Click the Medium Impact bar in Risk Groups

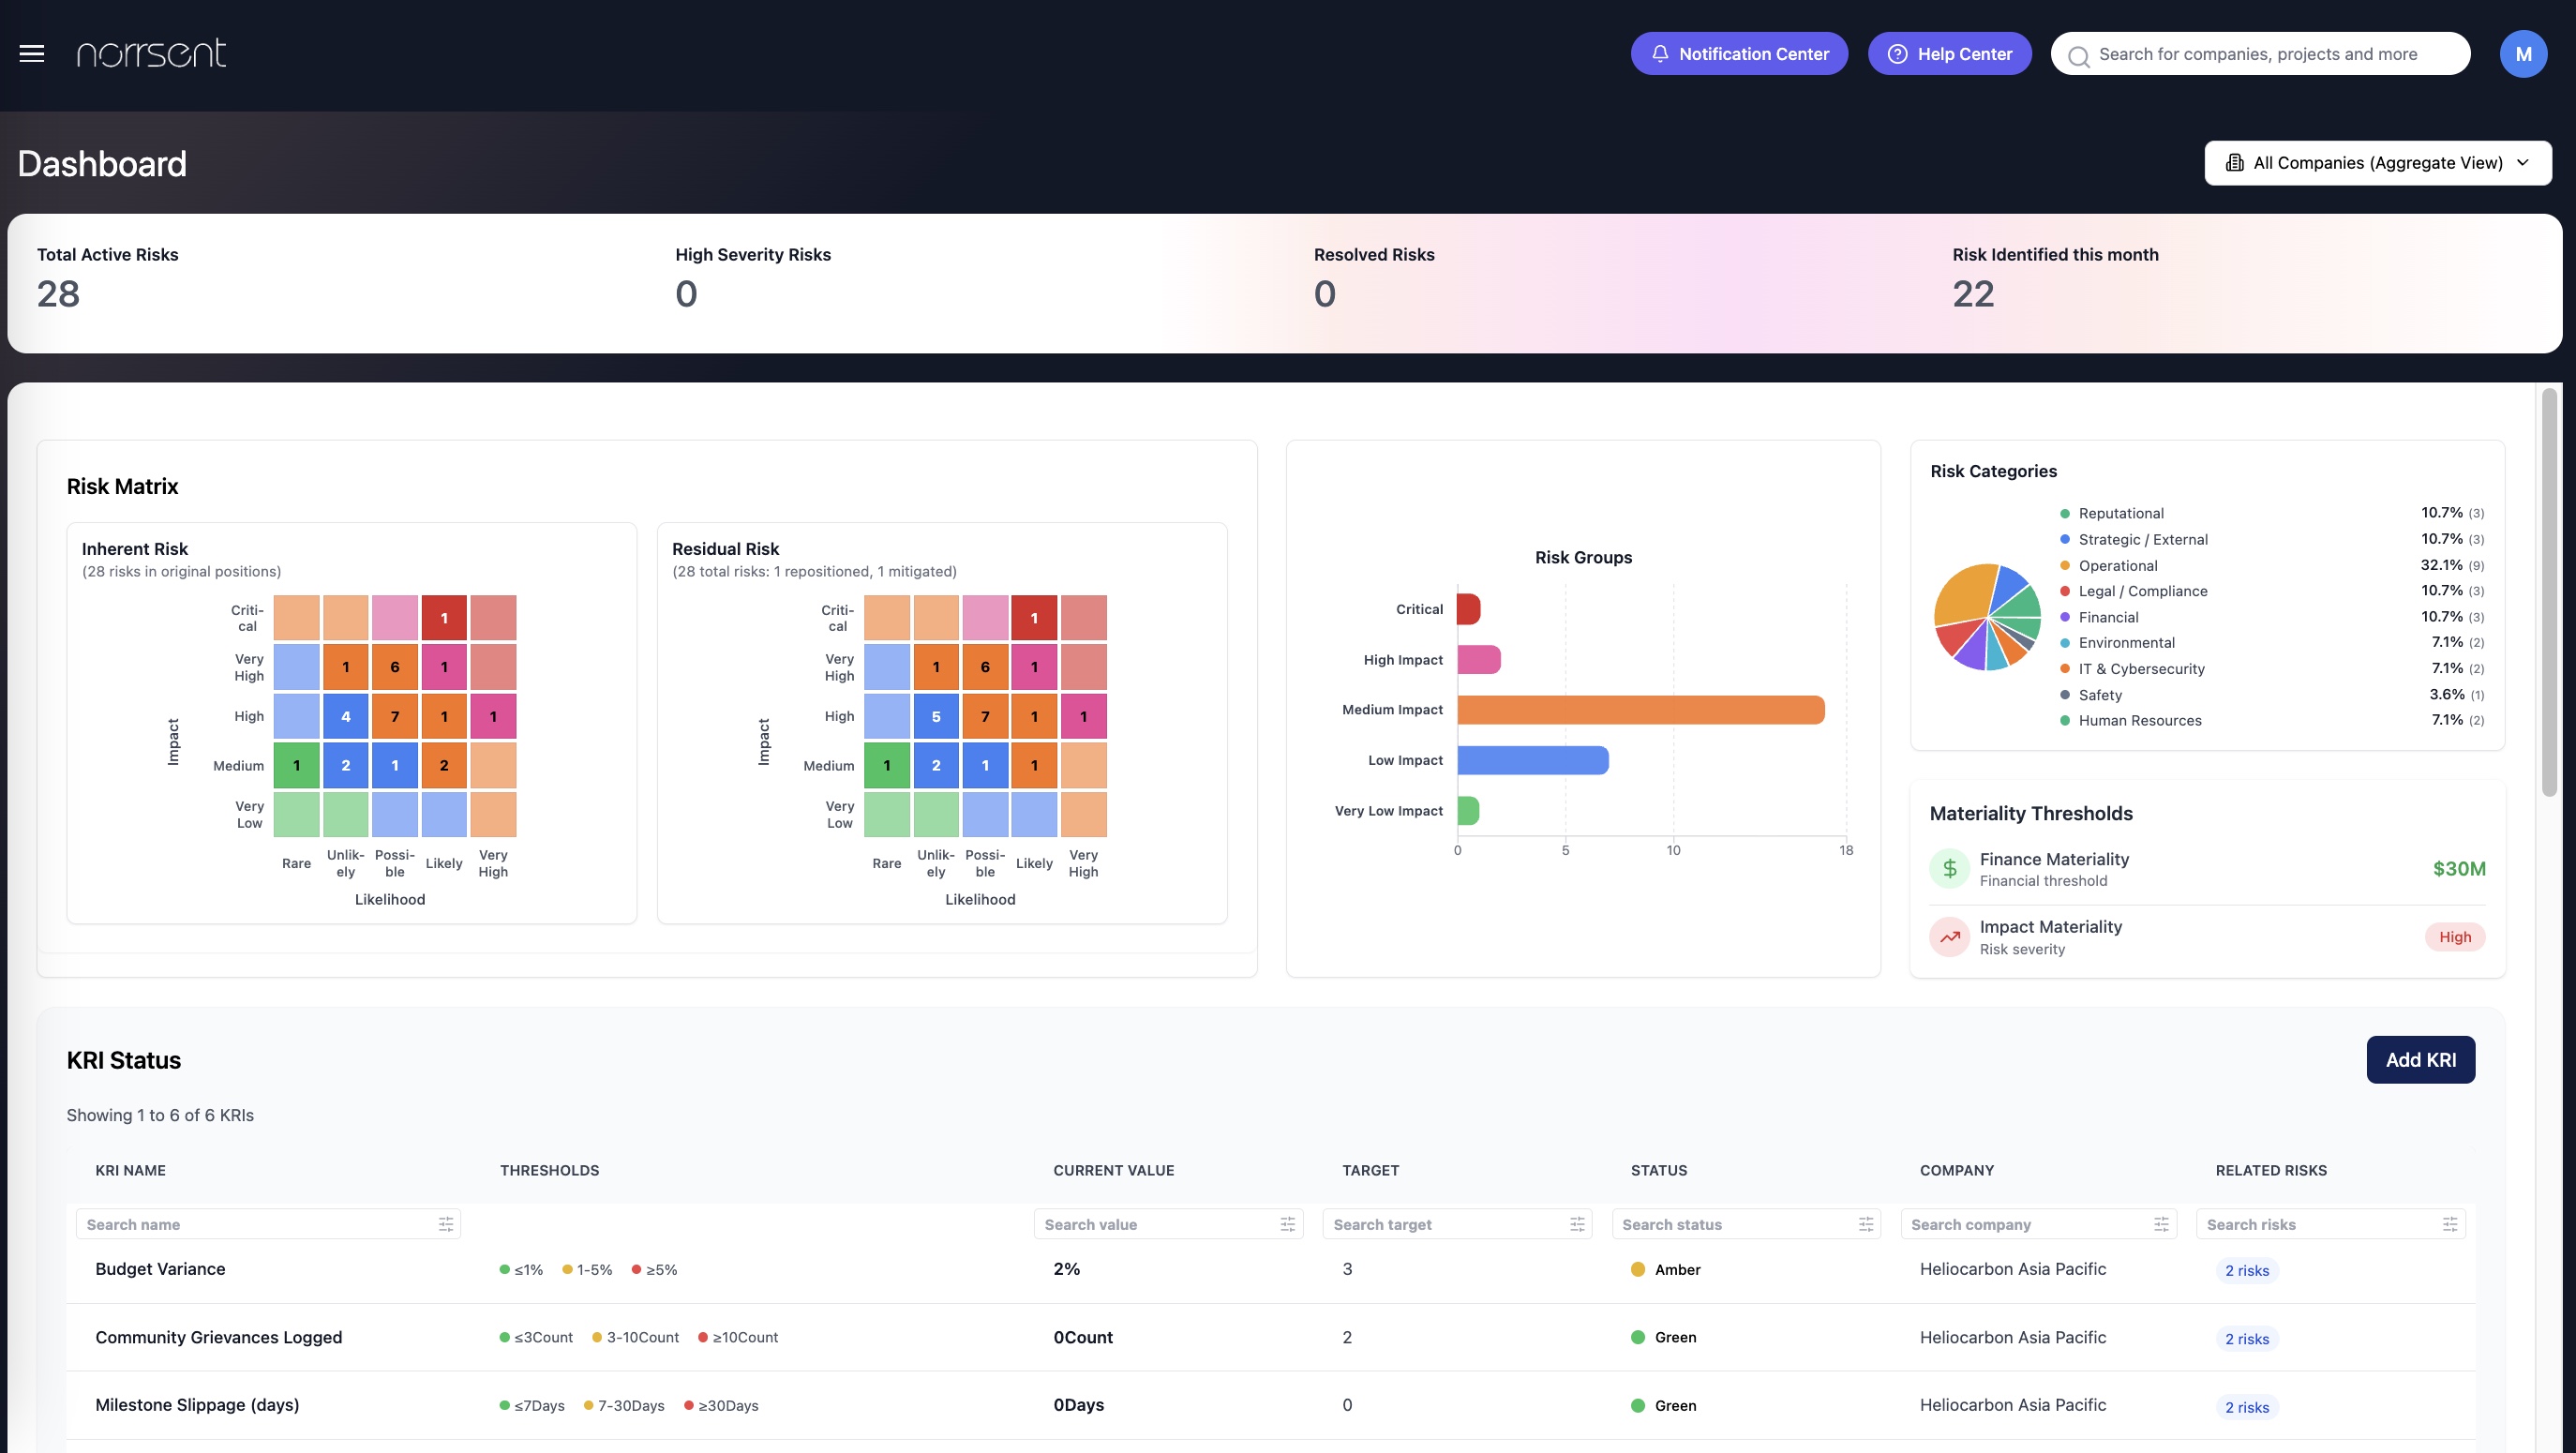tap(1640, 710)
